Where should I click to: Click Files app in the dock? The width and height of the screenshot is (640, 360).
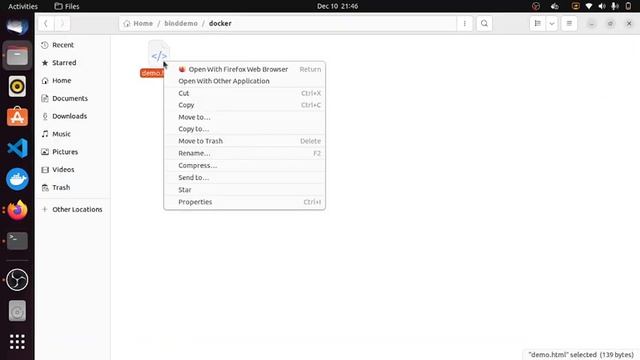point(17,56)
